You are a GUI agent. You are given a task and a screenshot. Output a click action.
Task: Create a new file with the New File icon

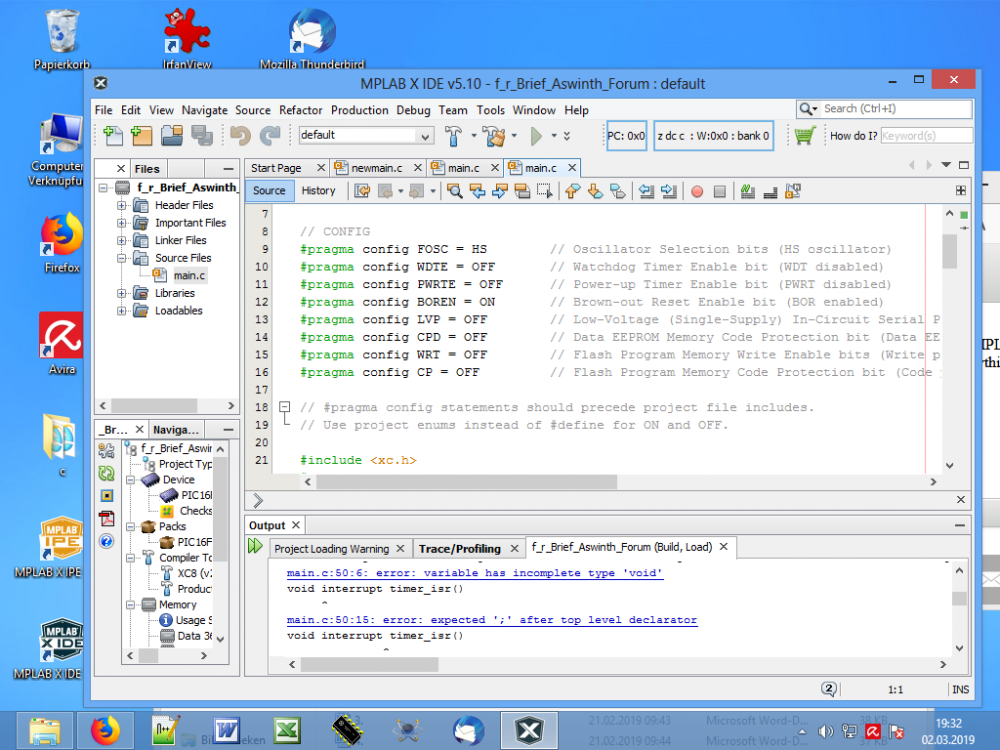point(113,133)
